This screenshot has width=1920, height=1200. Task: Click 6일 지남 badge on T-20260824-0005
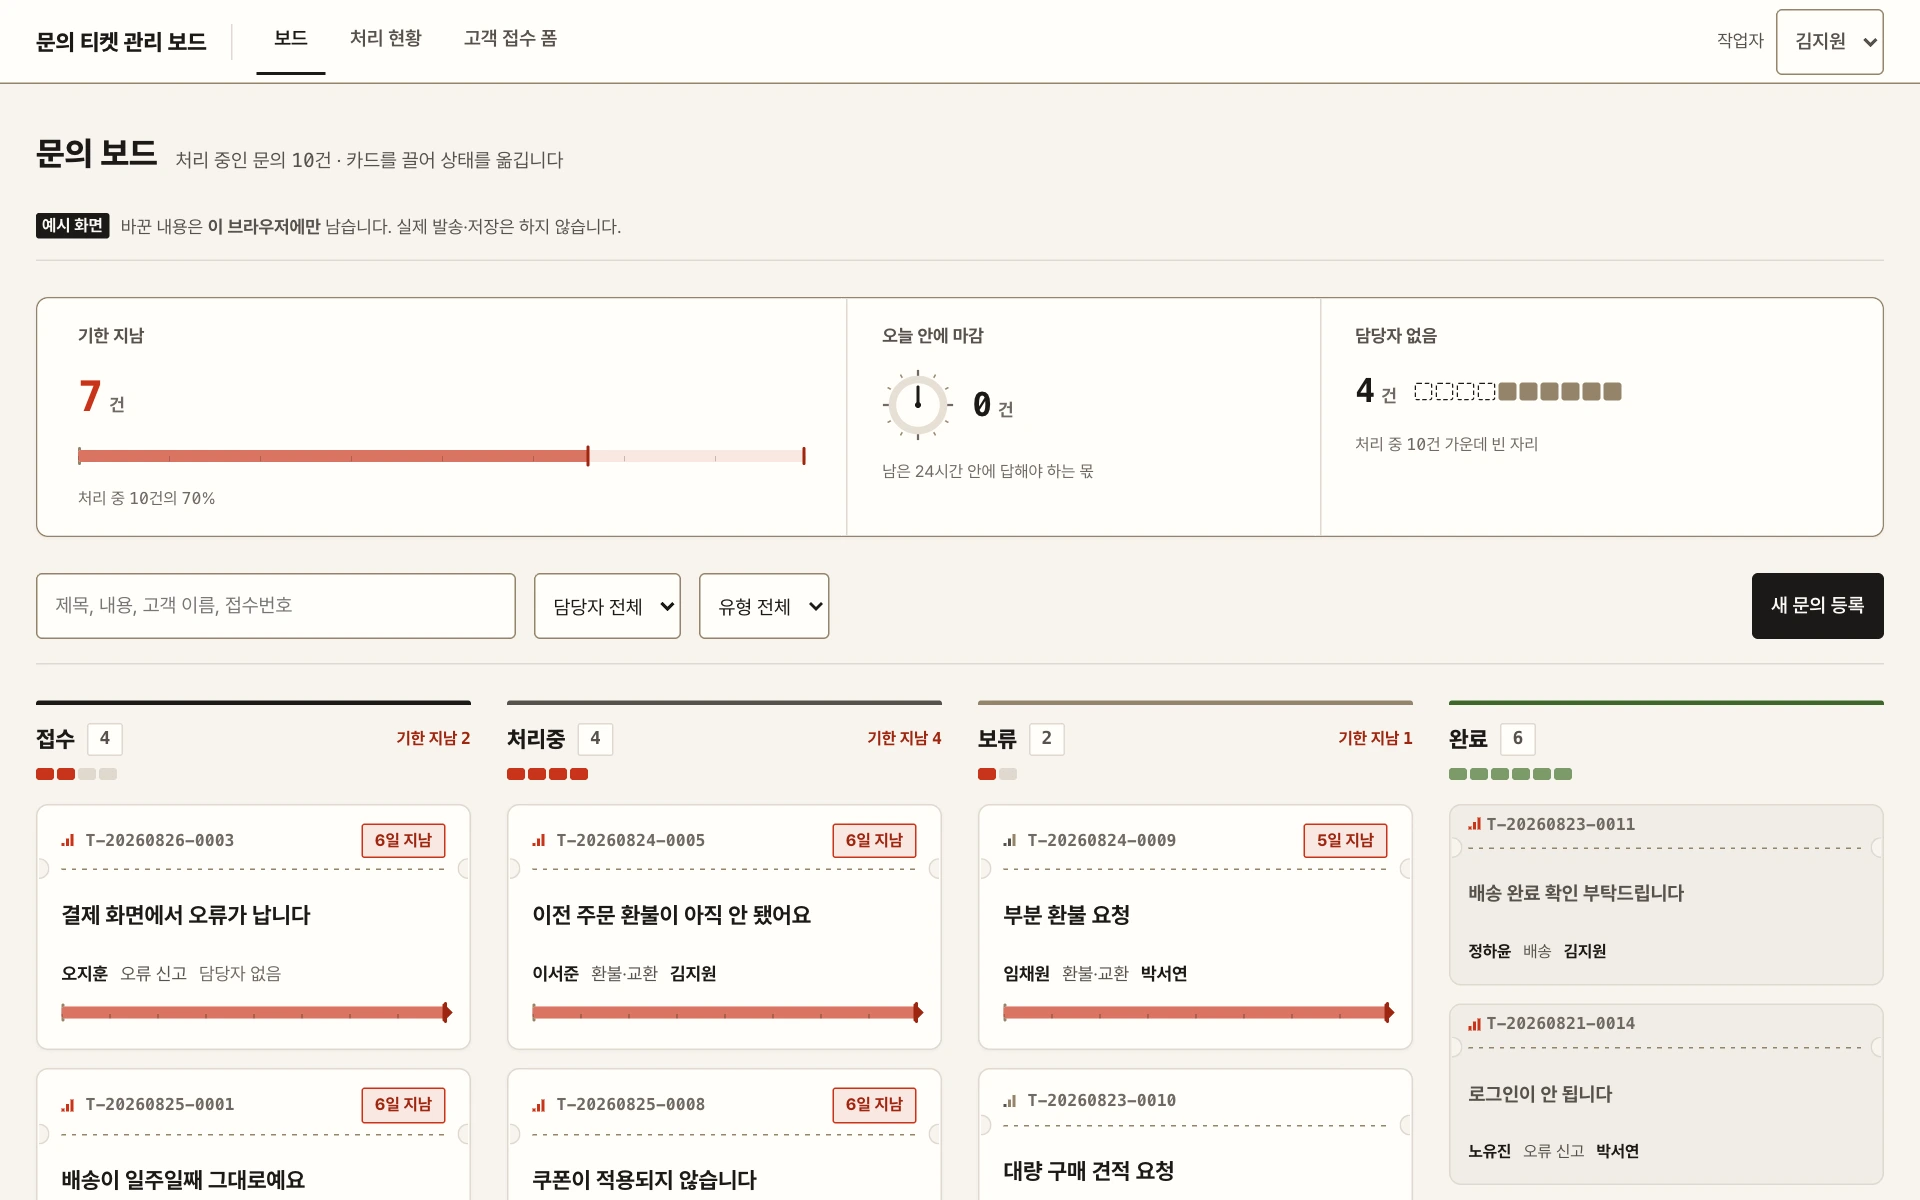[x=874, y=841]
